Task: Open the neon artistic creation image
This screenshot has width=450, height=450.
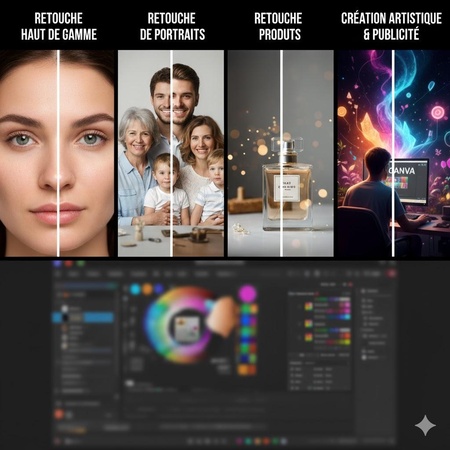Action: tap(394, 153)
